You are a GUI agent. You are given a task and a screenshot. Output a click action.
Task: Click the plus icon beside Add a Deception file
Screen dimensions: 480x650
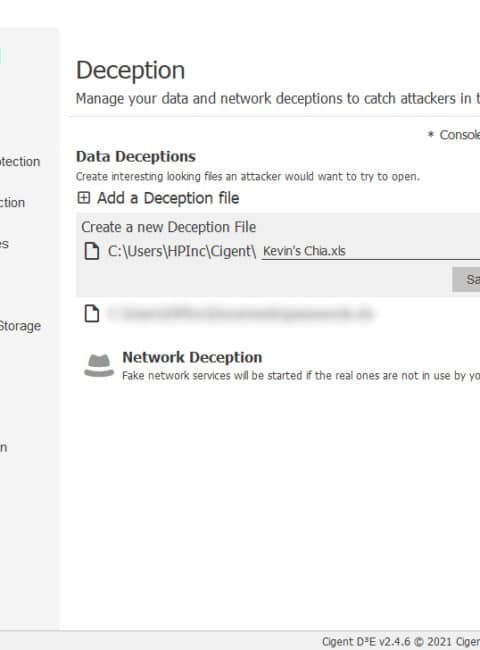(x=84, y=198)
